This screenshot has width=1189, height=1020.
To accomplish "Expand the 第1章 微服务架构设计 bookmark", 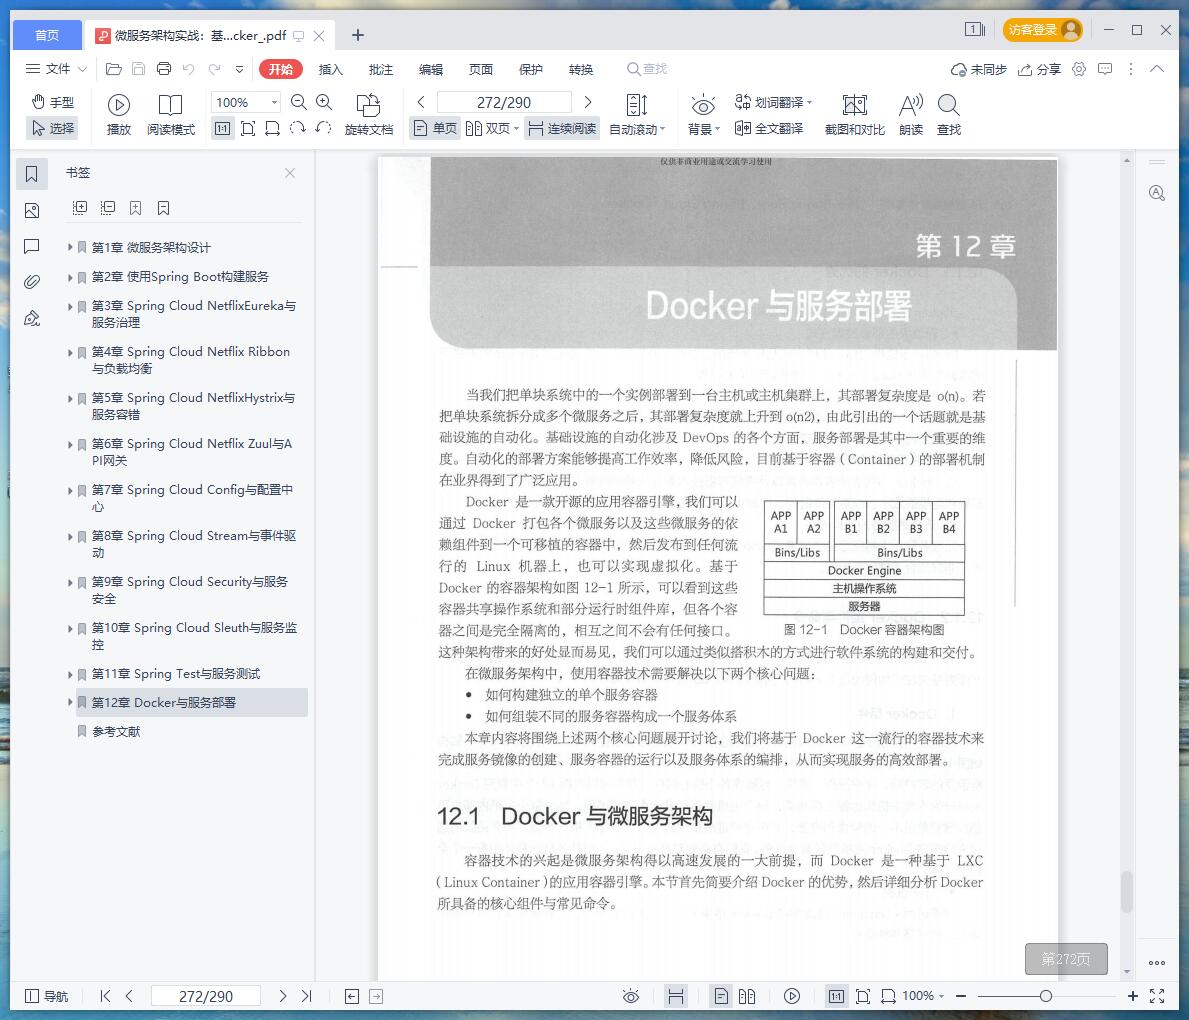I will pyautogui.click(x=70, y=247).
